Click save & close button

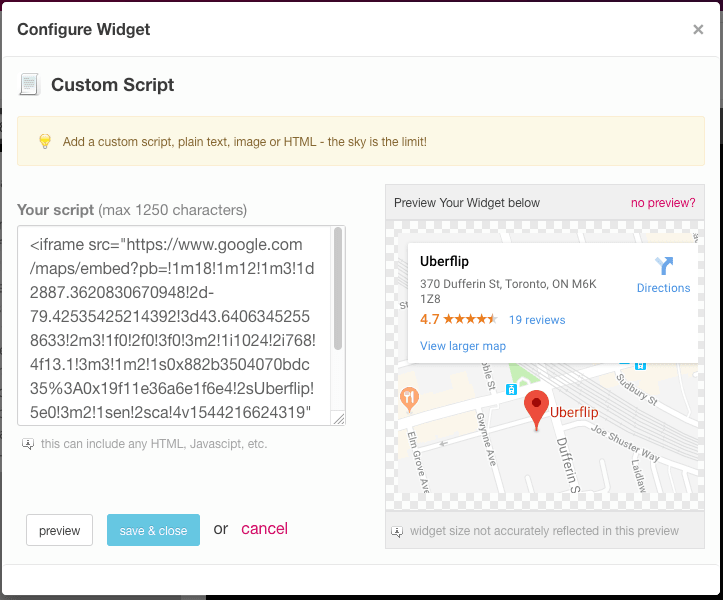pyautogui.click(x=153, y=530)
